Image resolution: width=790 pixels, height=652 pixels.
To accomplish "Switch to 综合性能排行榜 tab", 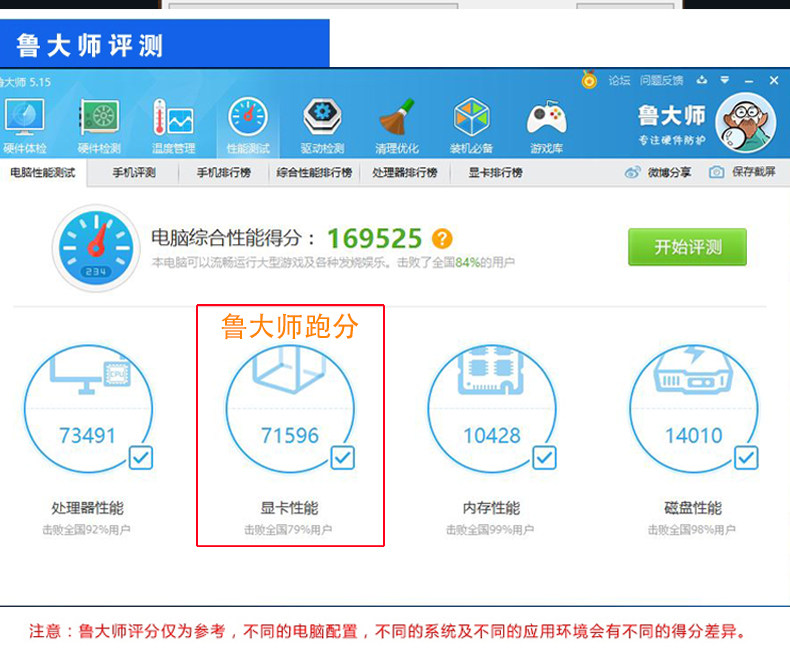I will [314, 173].
